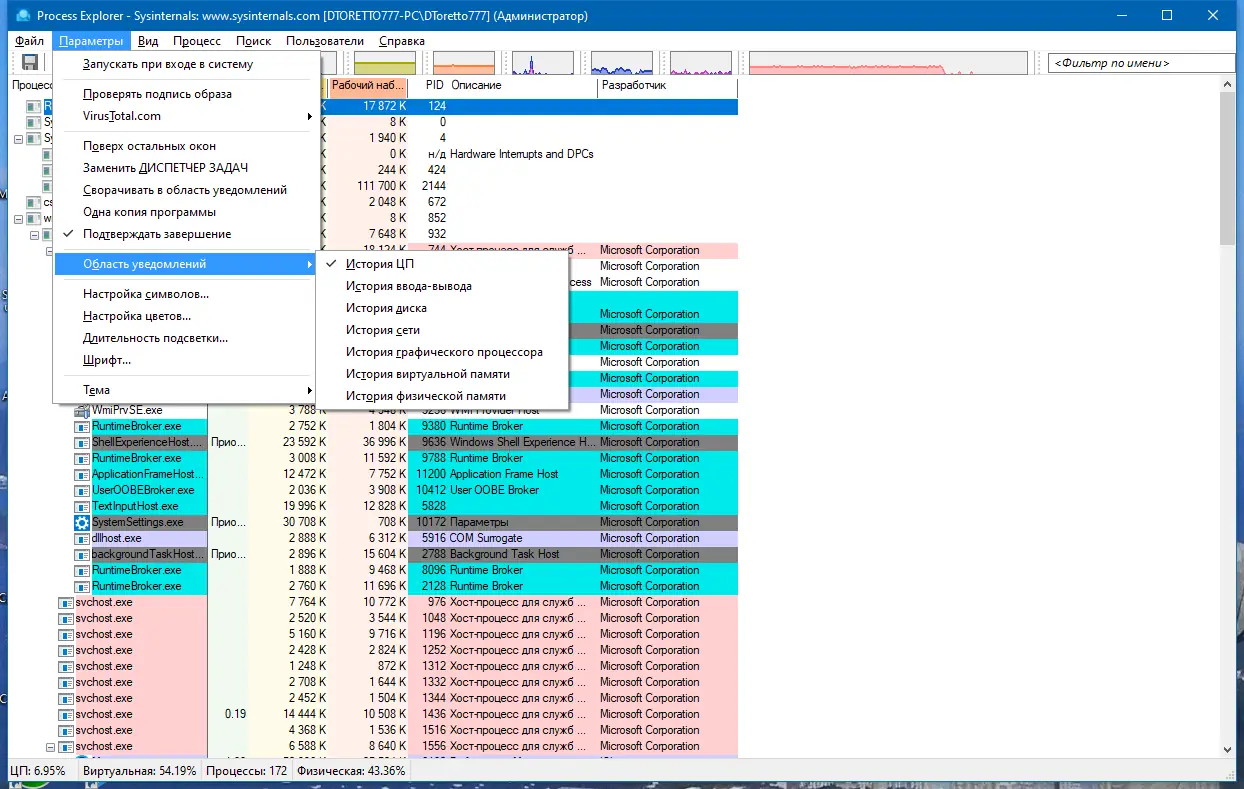Toggle 'Заменить ДИСПЕТЧЕР ЗАДАЧ' option
The width and height of the screenshot is (1244, 789).
click(x=187, y=168)
